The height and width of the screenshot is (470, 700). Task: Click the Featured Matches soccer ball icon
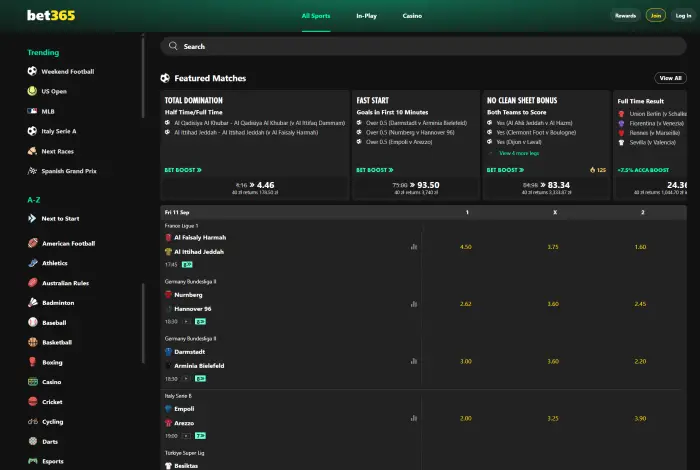pos(165,78)
